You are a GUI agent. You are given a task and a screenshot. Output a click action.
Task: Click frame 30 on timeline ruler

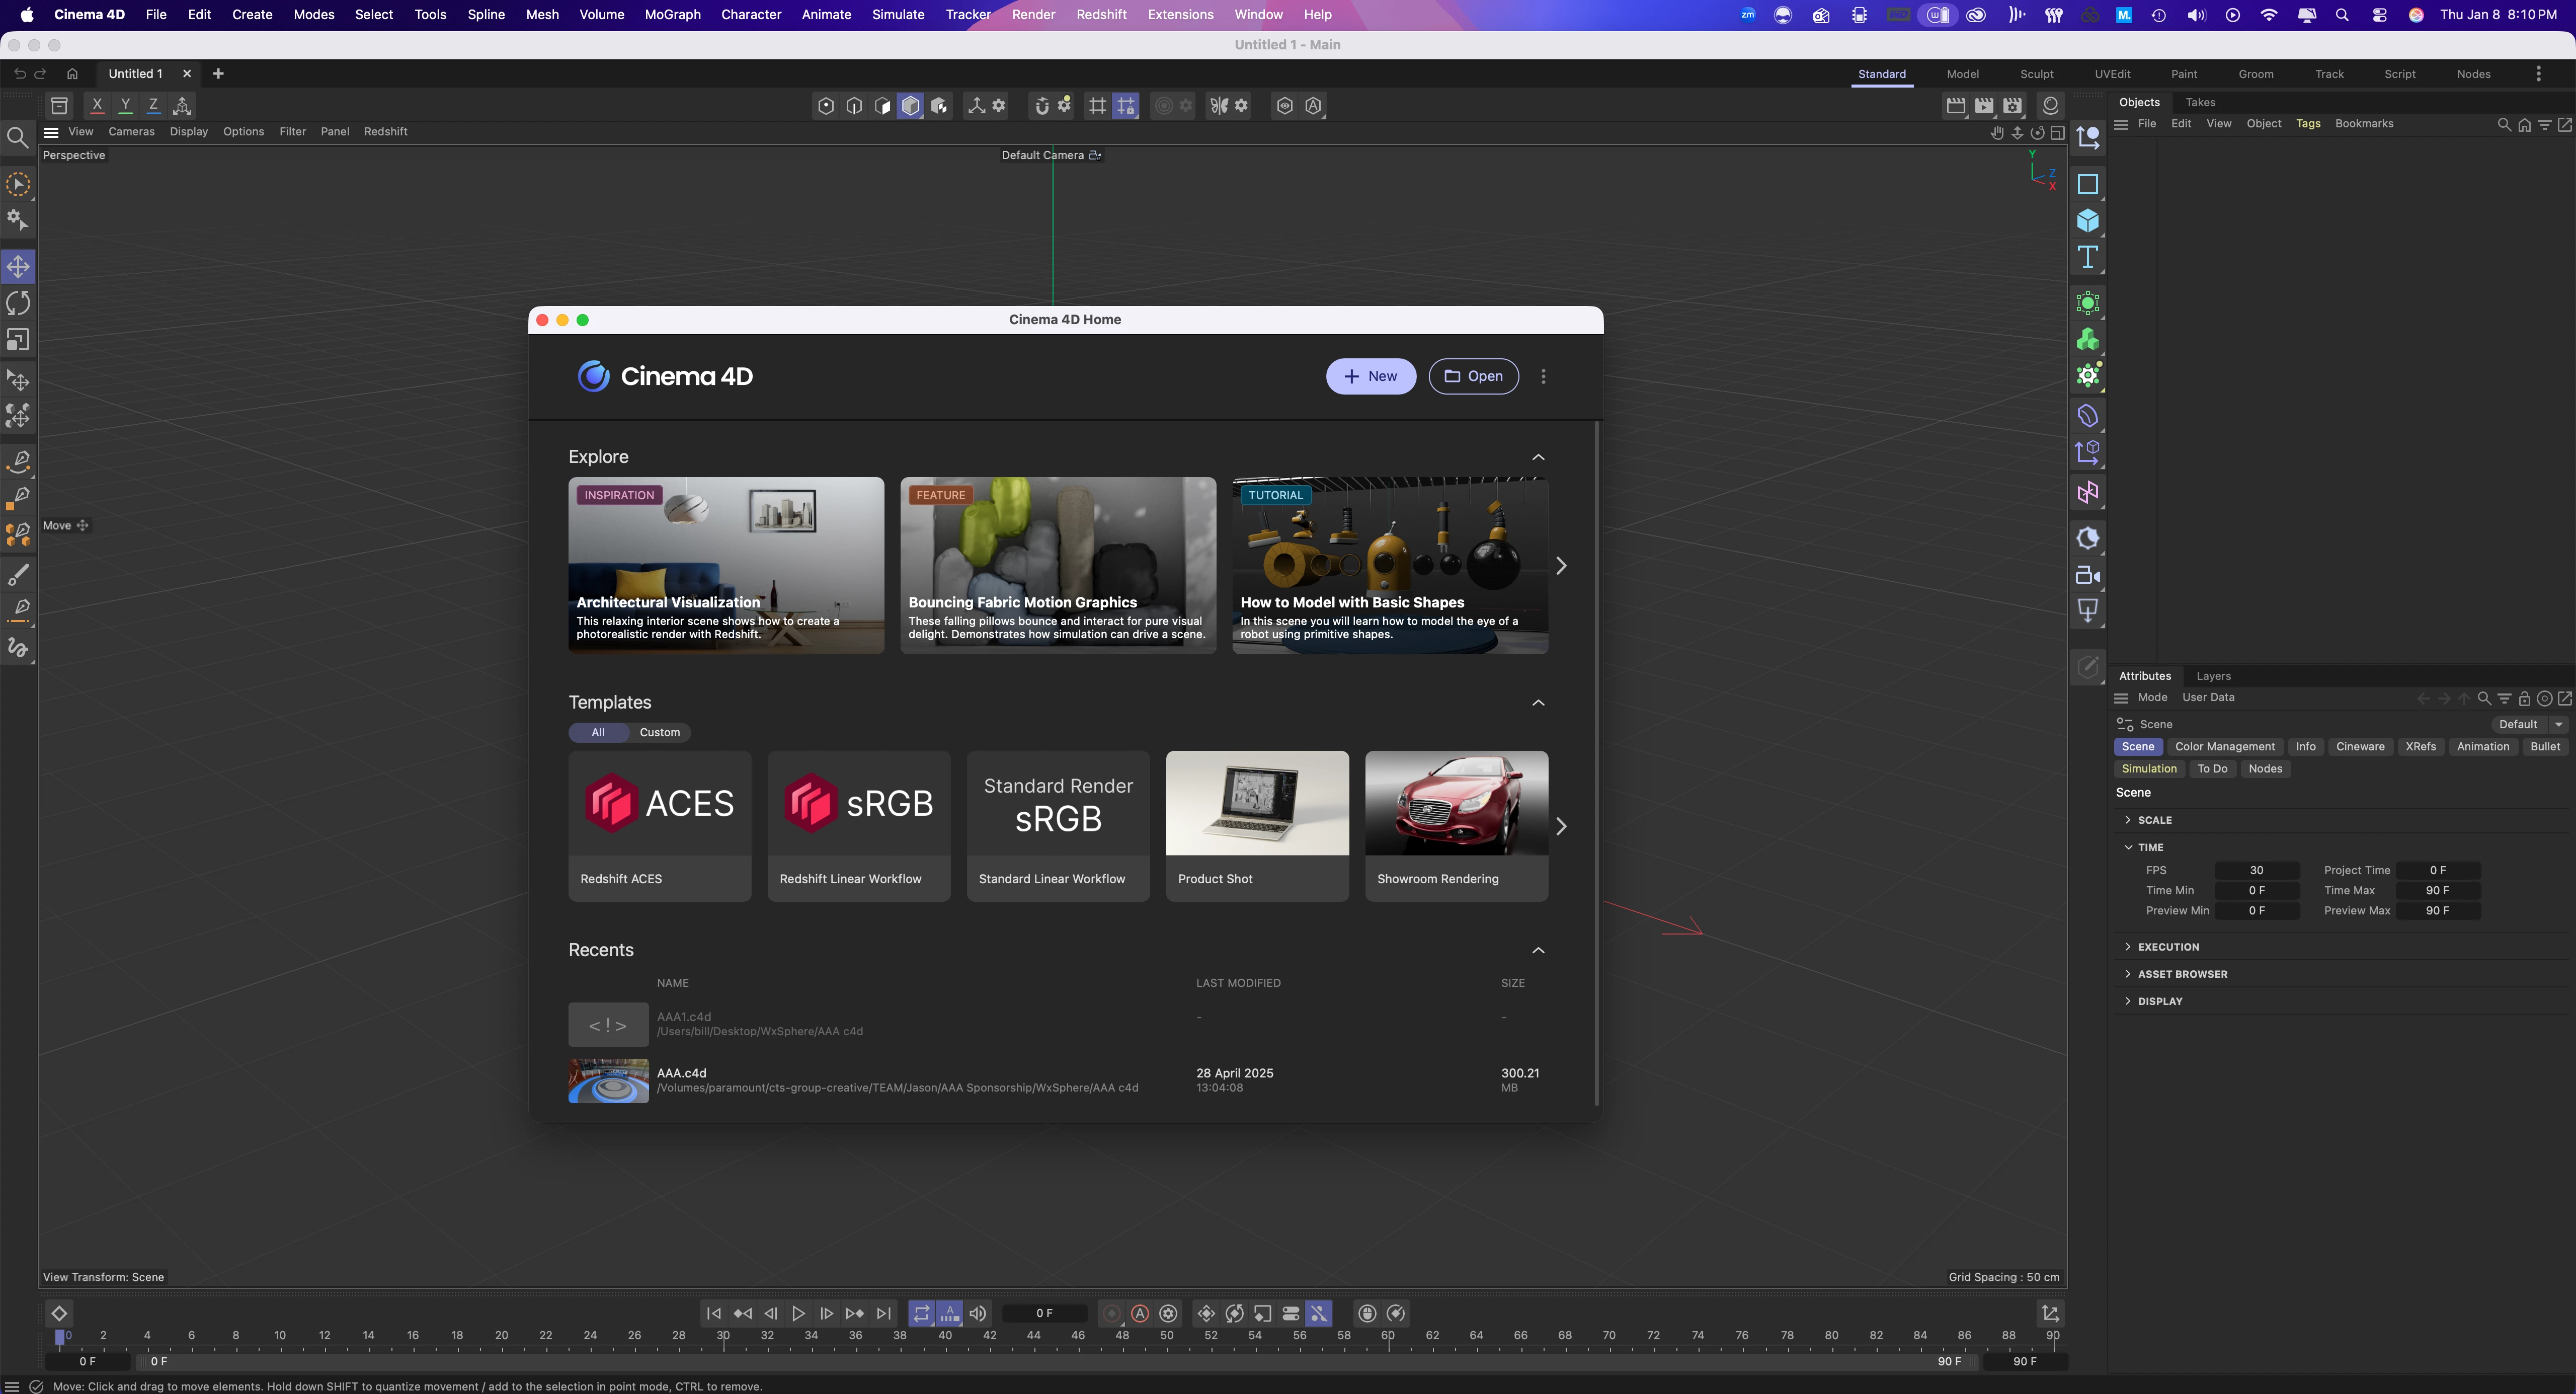click(723, 1337)
